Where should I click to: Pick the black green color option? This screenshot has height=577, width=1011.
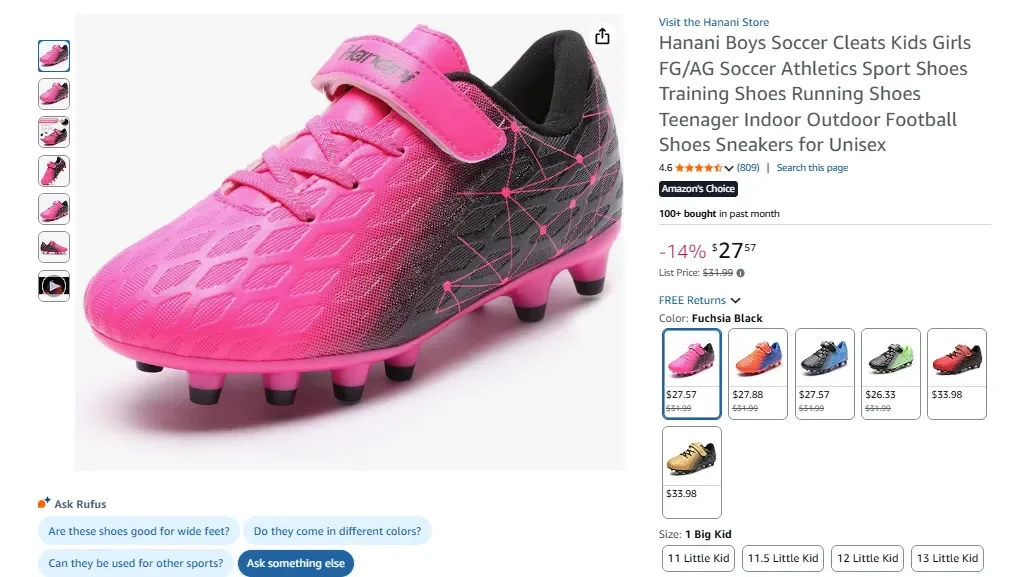tap(890, 373)
